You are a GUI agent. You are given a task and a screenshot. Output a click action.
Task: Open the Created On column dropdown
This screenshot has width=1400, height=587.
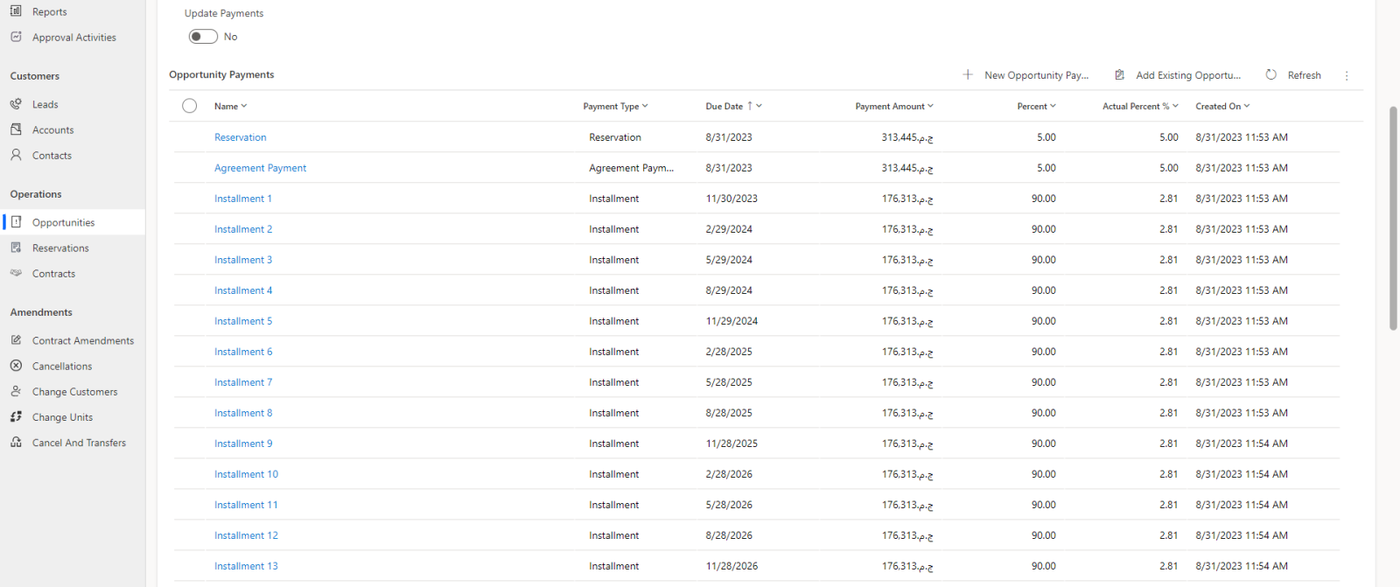(1247, 106)
